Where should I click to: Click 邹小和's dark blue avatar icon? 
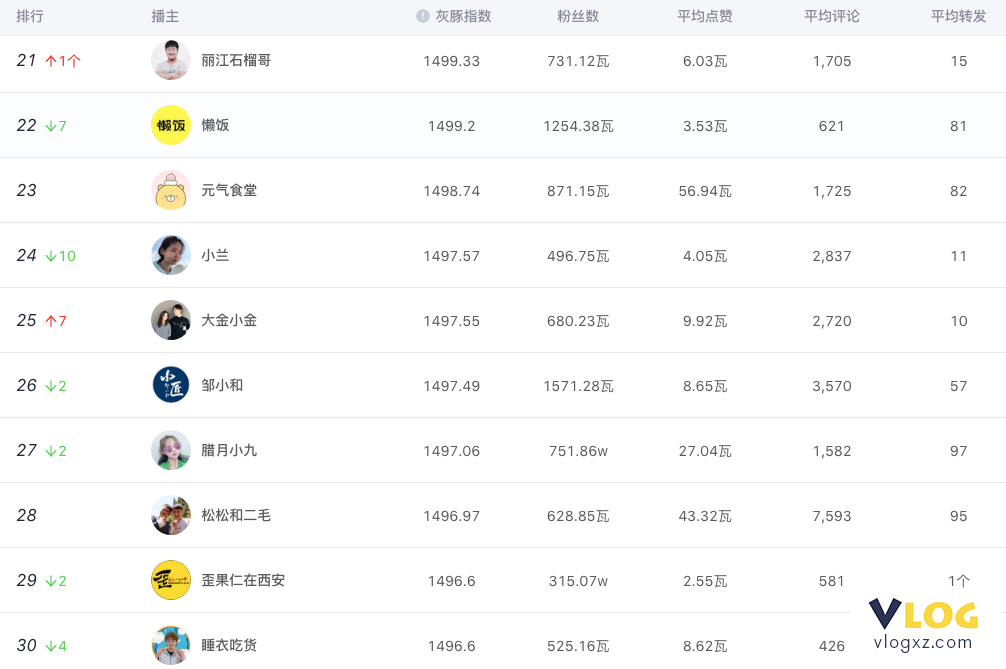(171, 385)
